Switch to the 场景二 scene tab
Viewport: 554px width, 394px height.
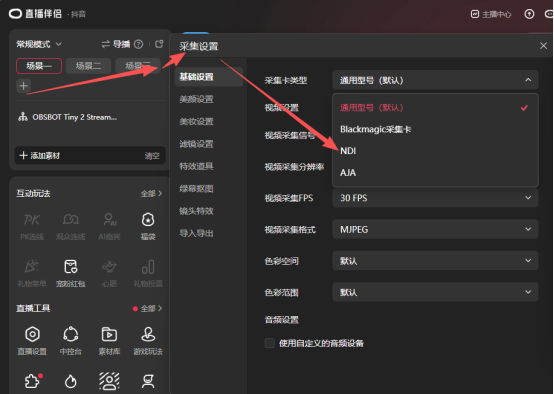point(88,66)
